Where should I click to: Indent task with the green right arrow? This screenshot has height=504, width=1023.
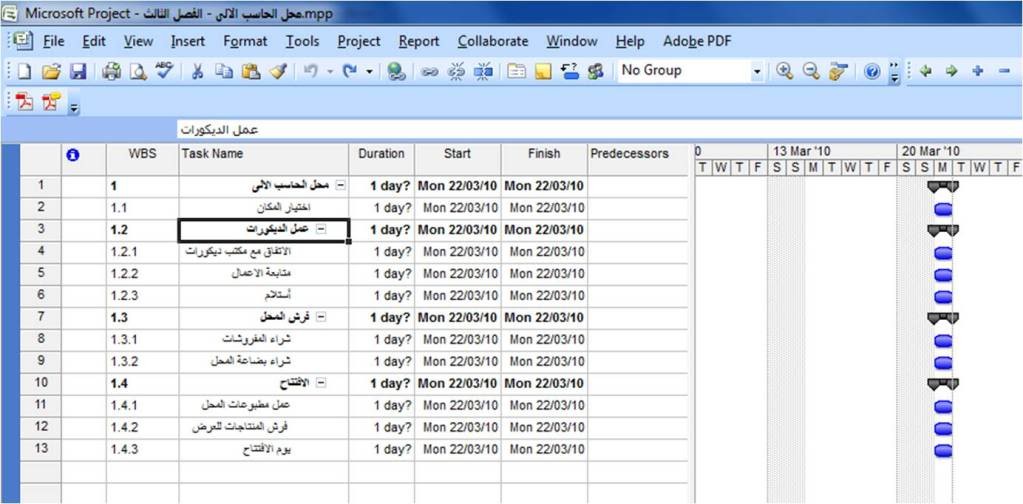tap(951, 71)
